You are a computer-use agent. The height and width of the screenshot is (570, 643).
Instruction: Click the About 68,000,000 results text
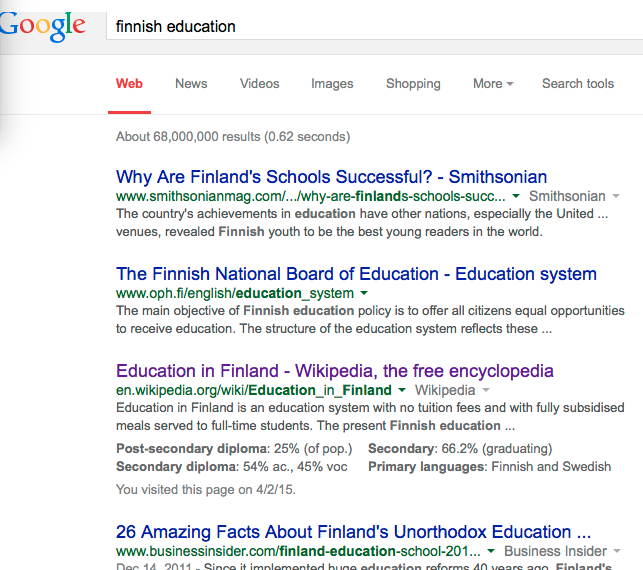point(233,137)
